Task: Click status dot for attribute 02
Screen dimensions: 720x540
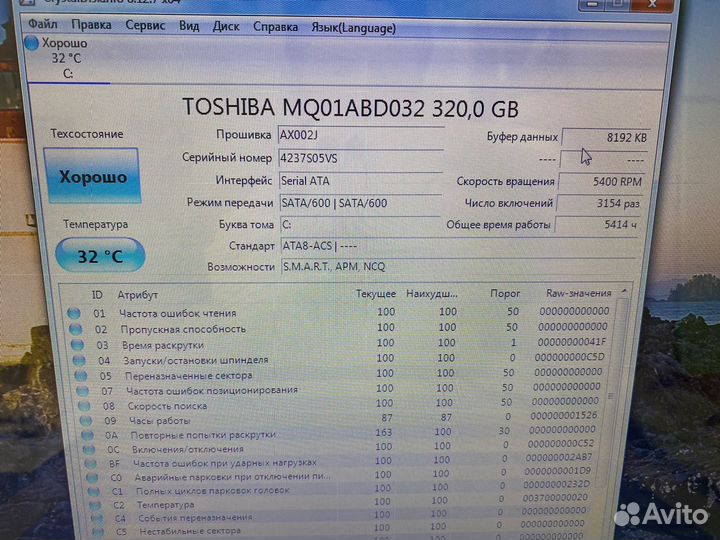Action: coord(75,329)
